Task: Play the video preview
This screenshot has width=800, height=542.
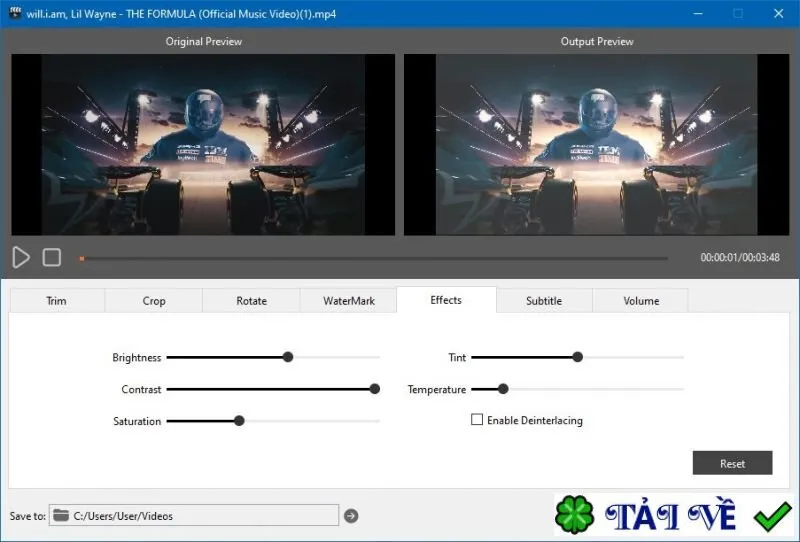Action: point(21,257)
